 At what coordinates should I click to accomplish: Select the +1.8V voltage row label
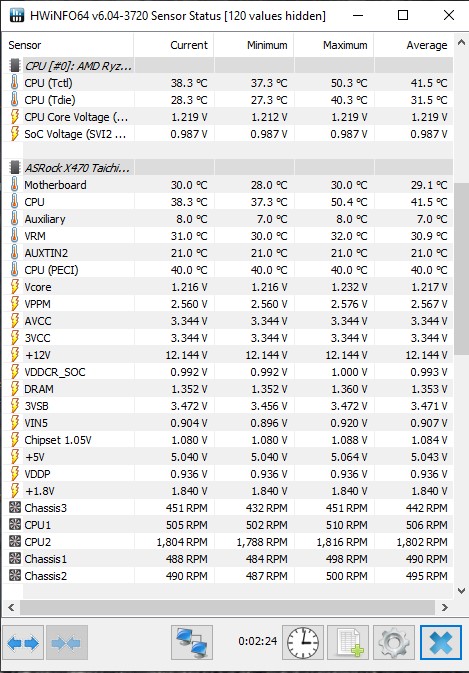click(x=39, y=491)
